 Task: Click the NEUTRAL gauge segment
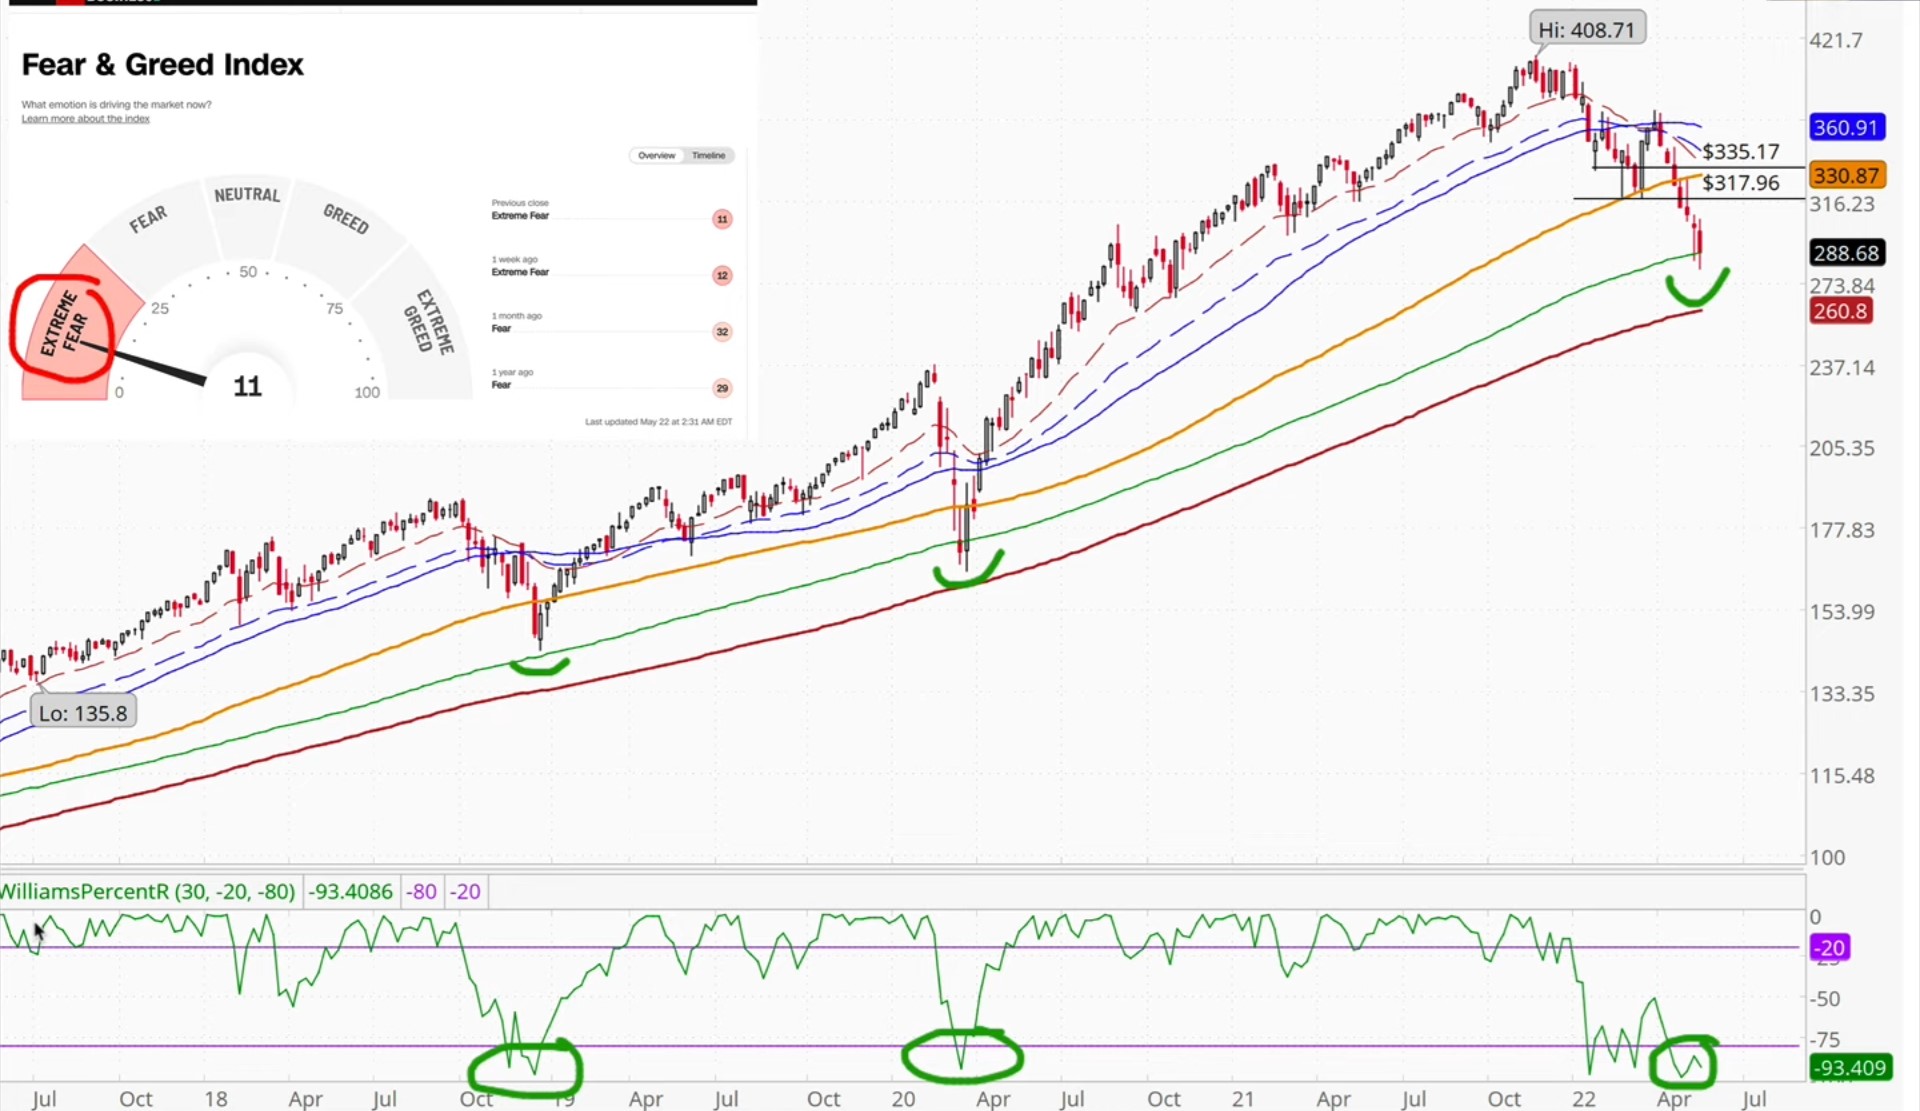coord(247,195)
